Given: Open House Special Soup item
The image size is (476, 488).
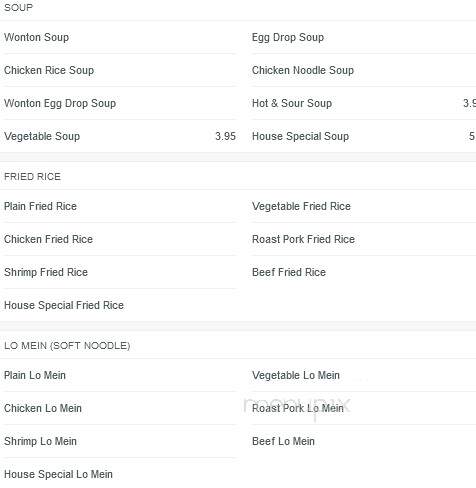Looking at the screenshot, I should point(301,136).
